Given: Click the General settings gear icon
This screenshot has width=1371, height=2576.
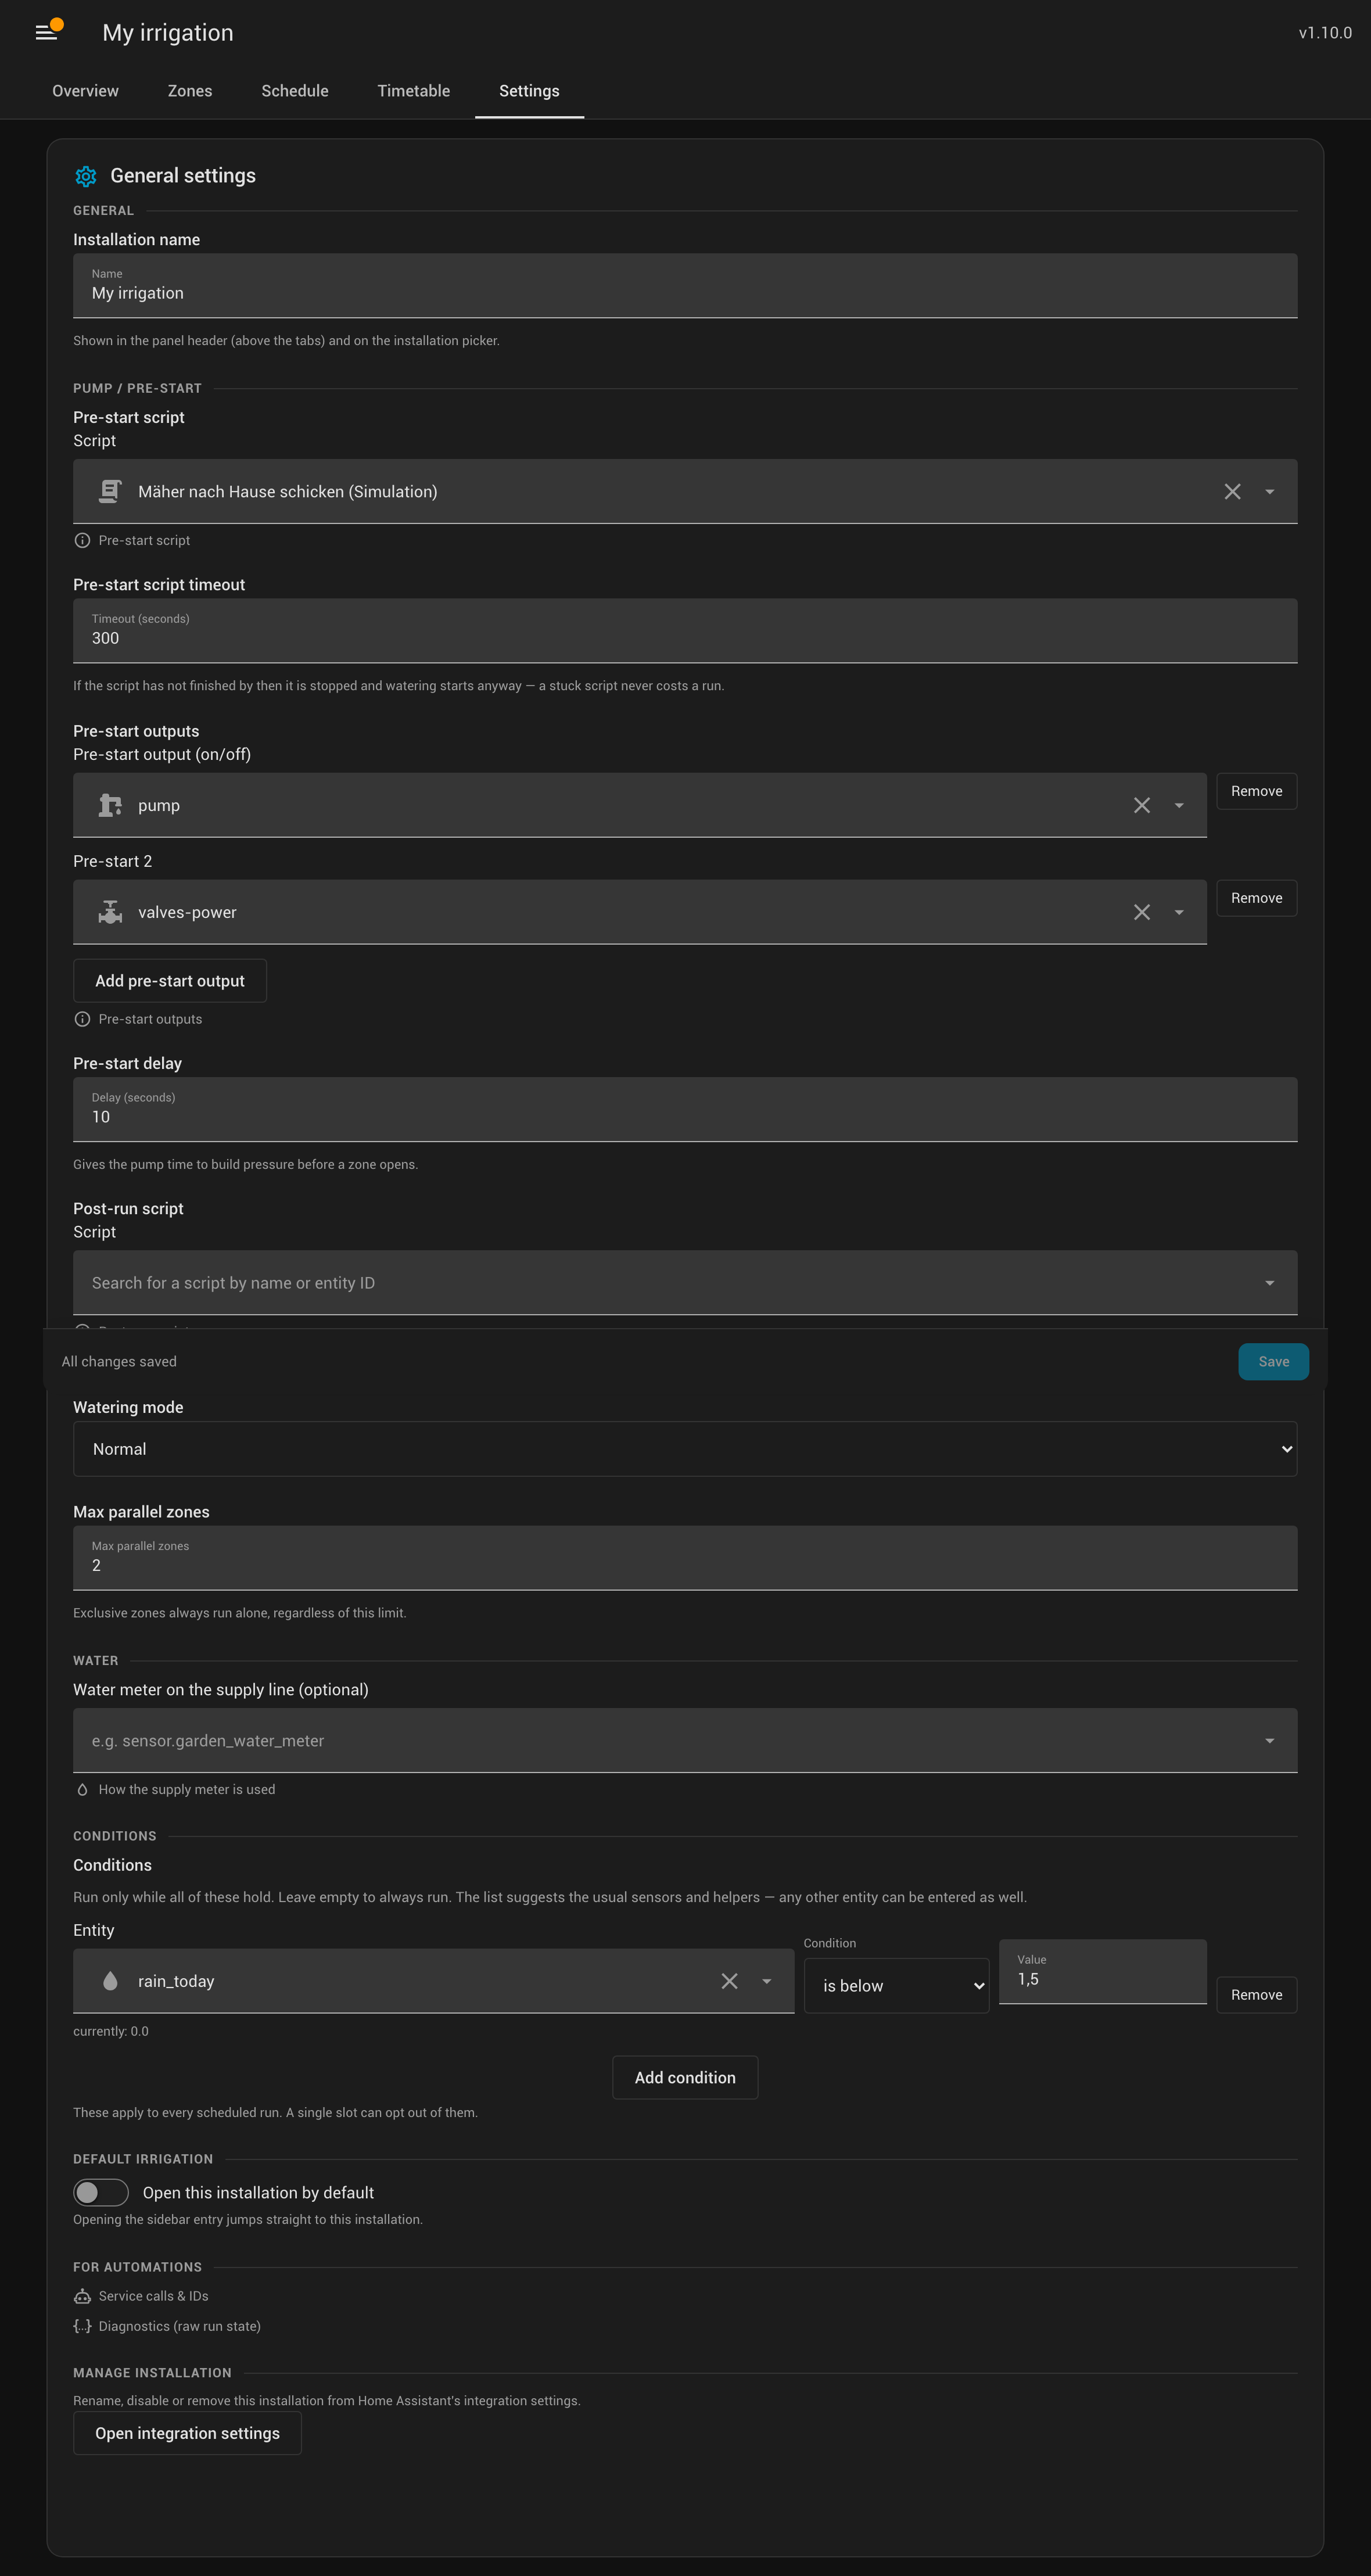Looking at the screenshot, I should 86,176.
